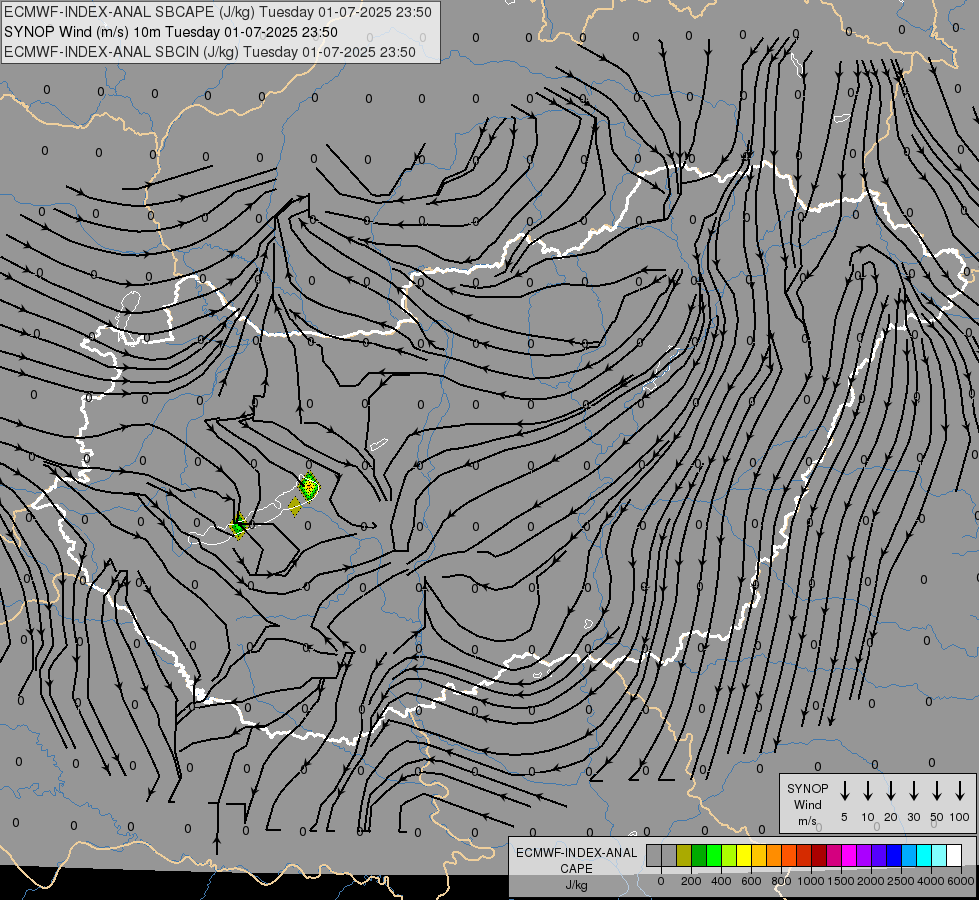
Task: Select the lime yellow-green CAPE legend swatch
Action: (729, 855)
